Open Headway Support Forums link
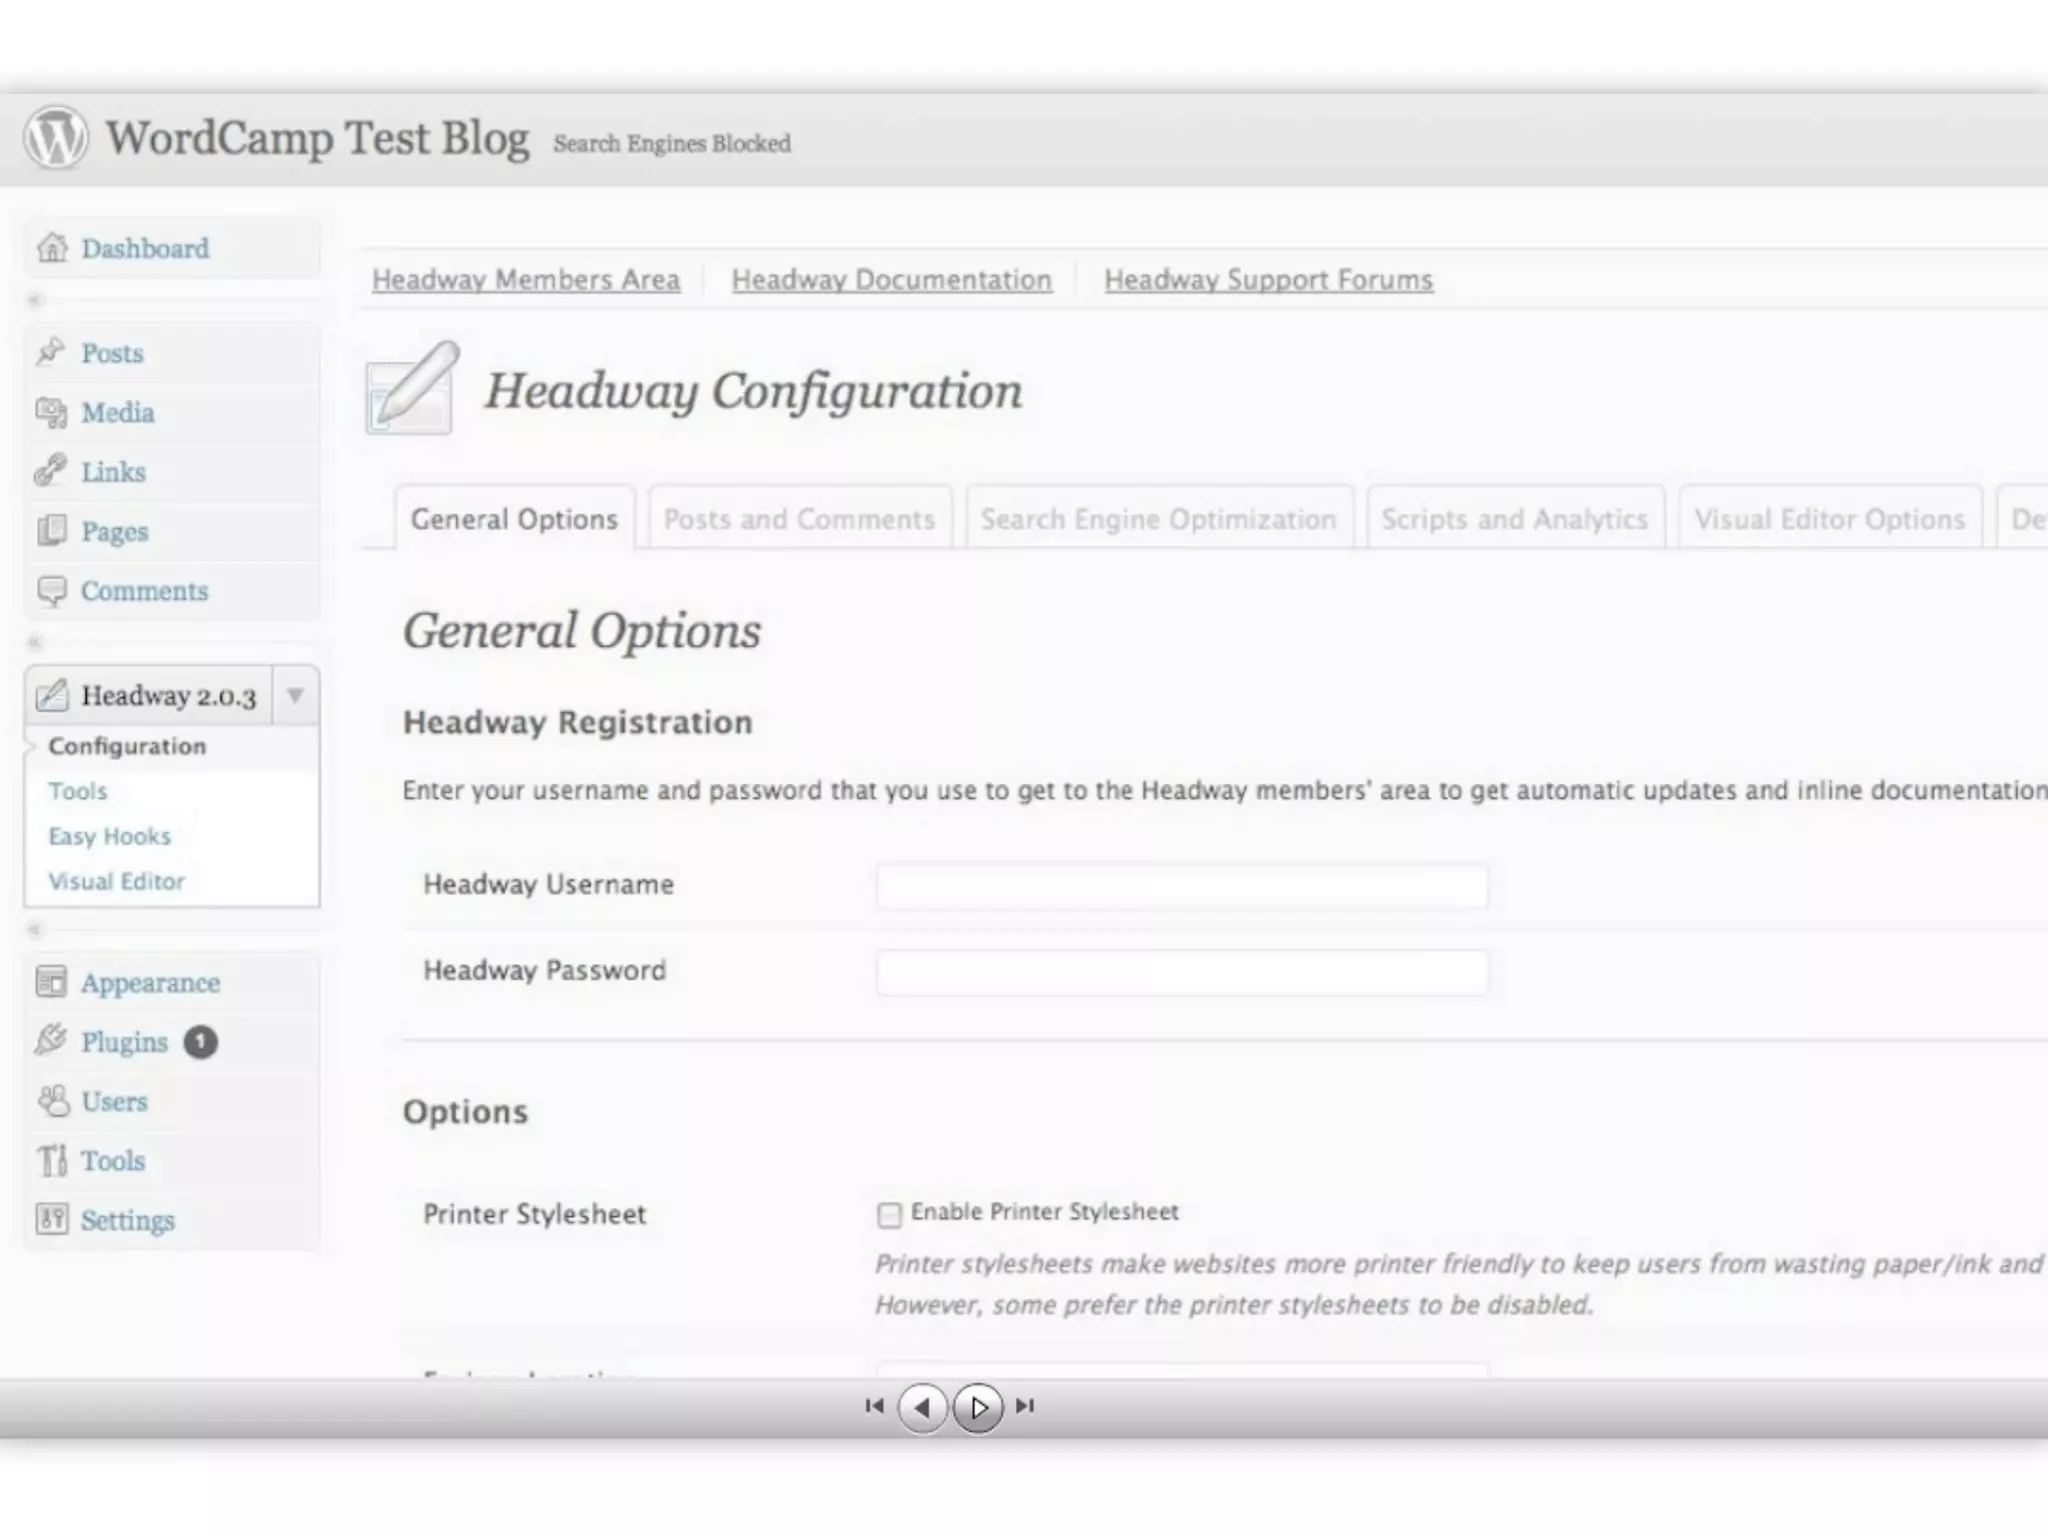The image size is (2048, 1536). pyautogui.click(x=1268, y=280)
